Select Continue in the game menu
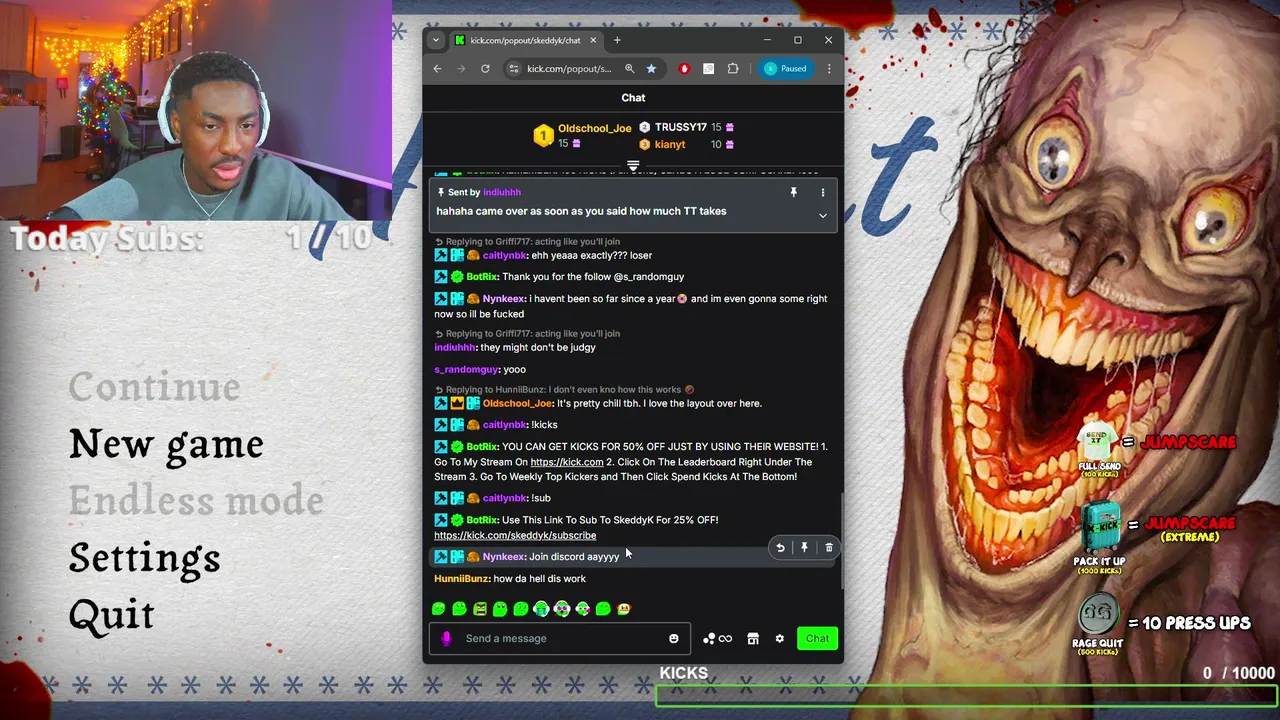The image size is (1280, 720). coord(154,387)
